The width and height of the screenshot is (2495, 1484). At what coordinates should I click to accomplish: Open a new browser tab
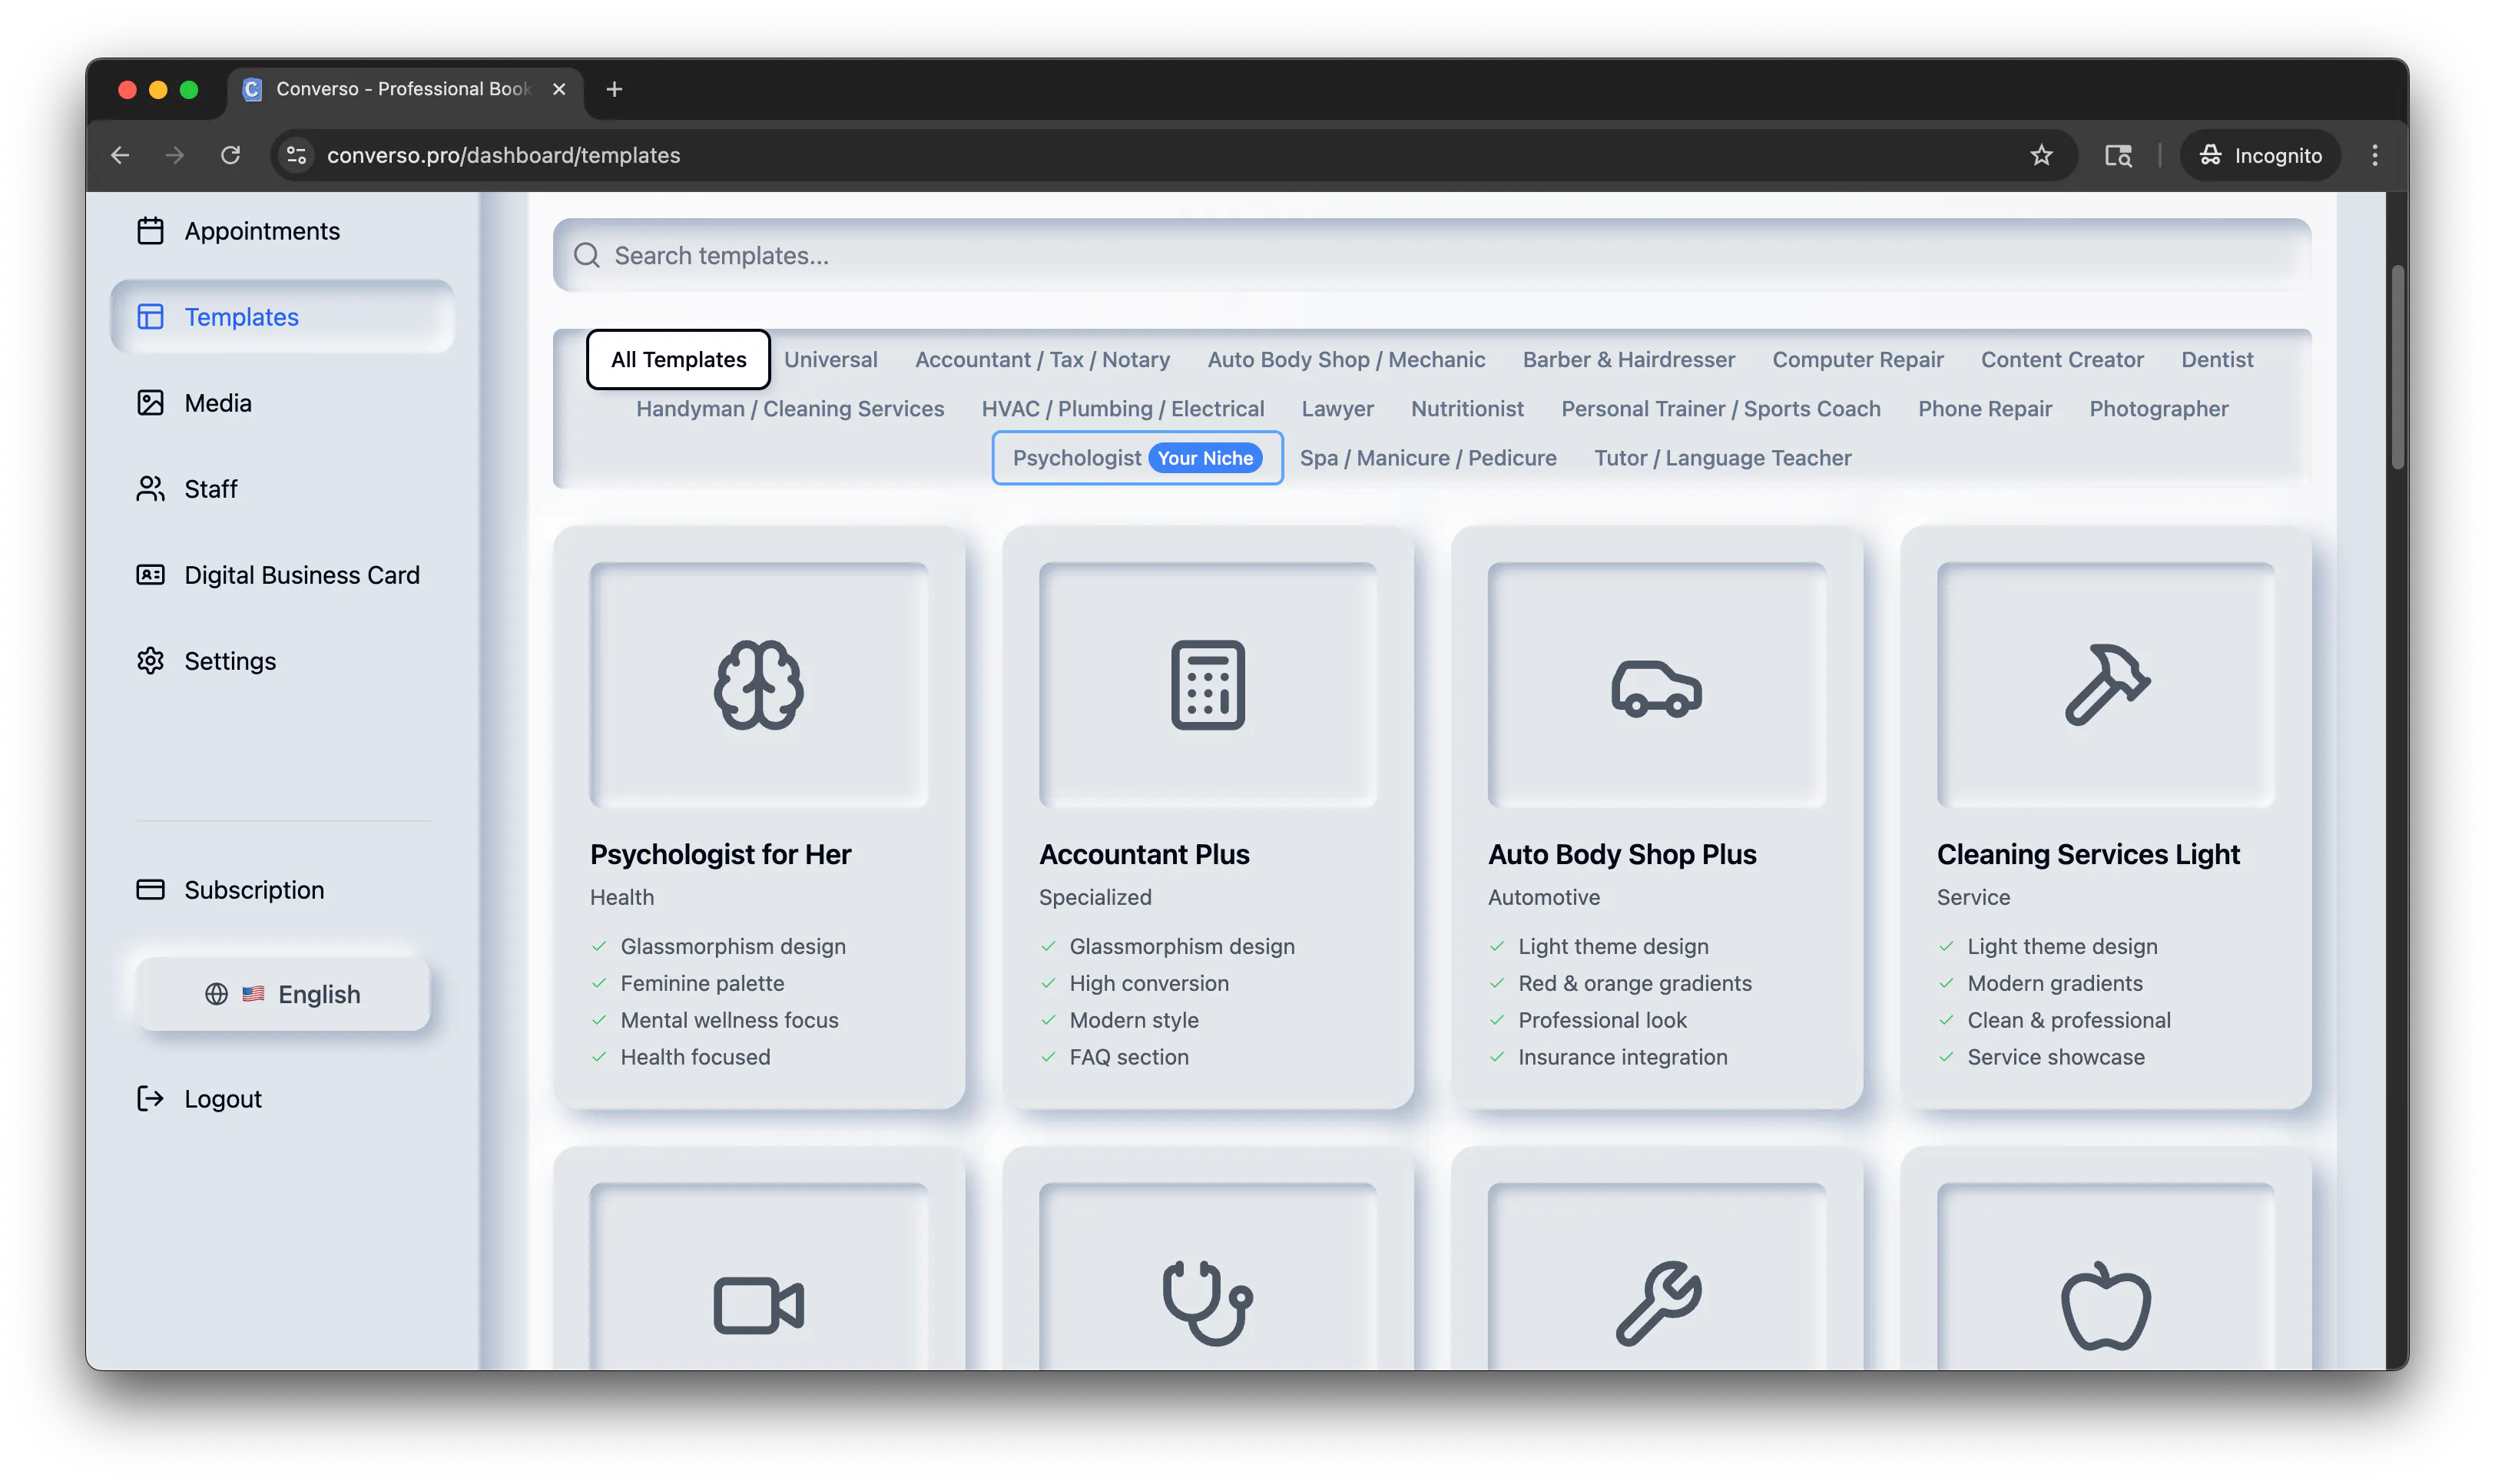click(614, 89)
